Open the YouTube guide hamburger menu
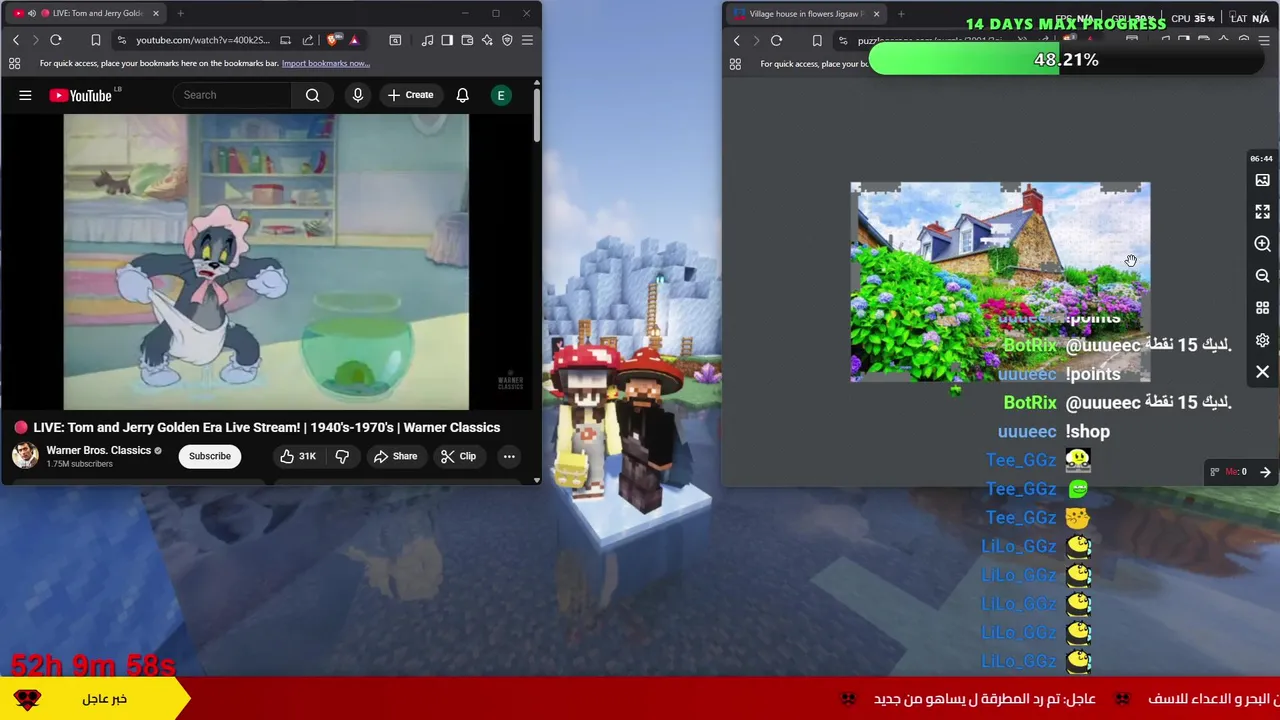The image size is (1280, 720). coord(25,95)
